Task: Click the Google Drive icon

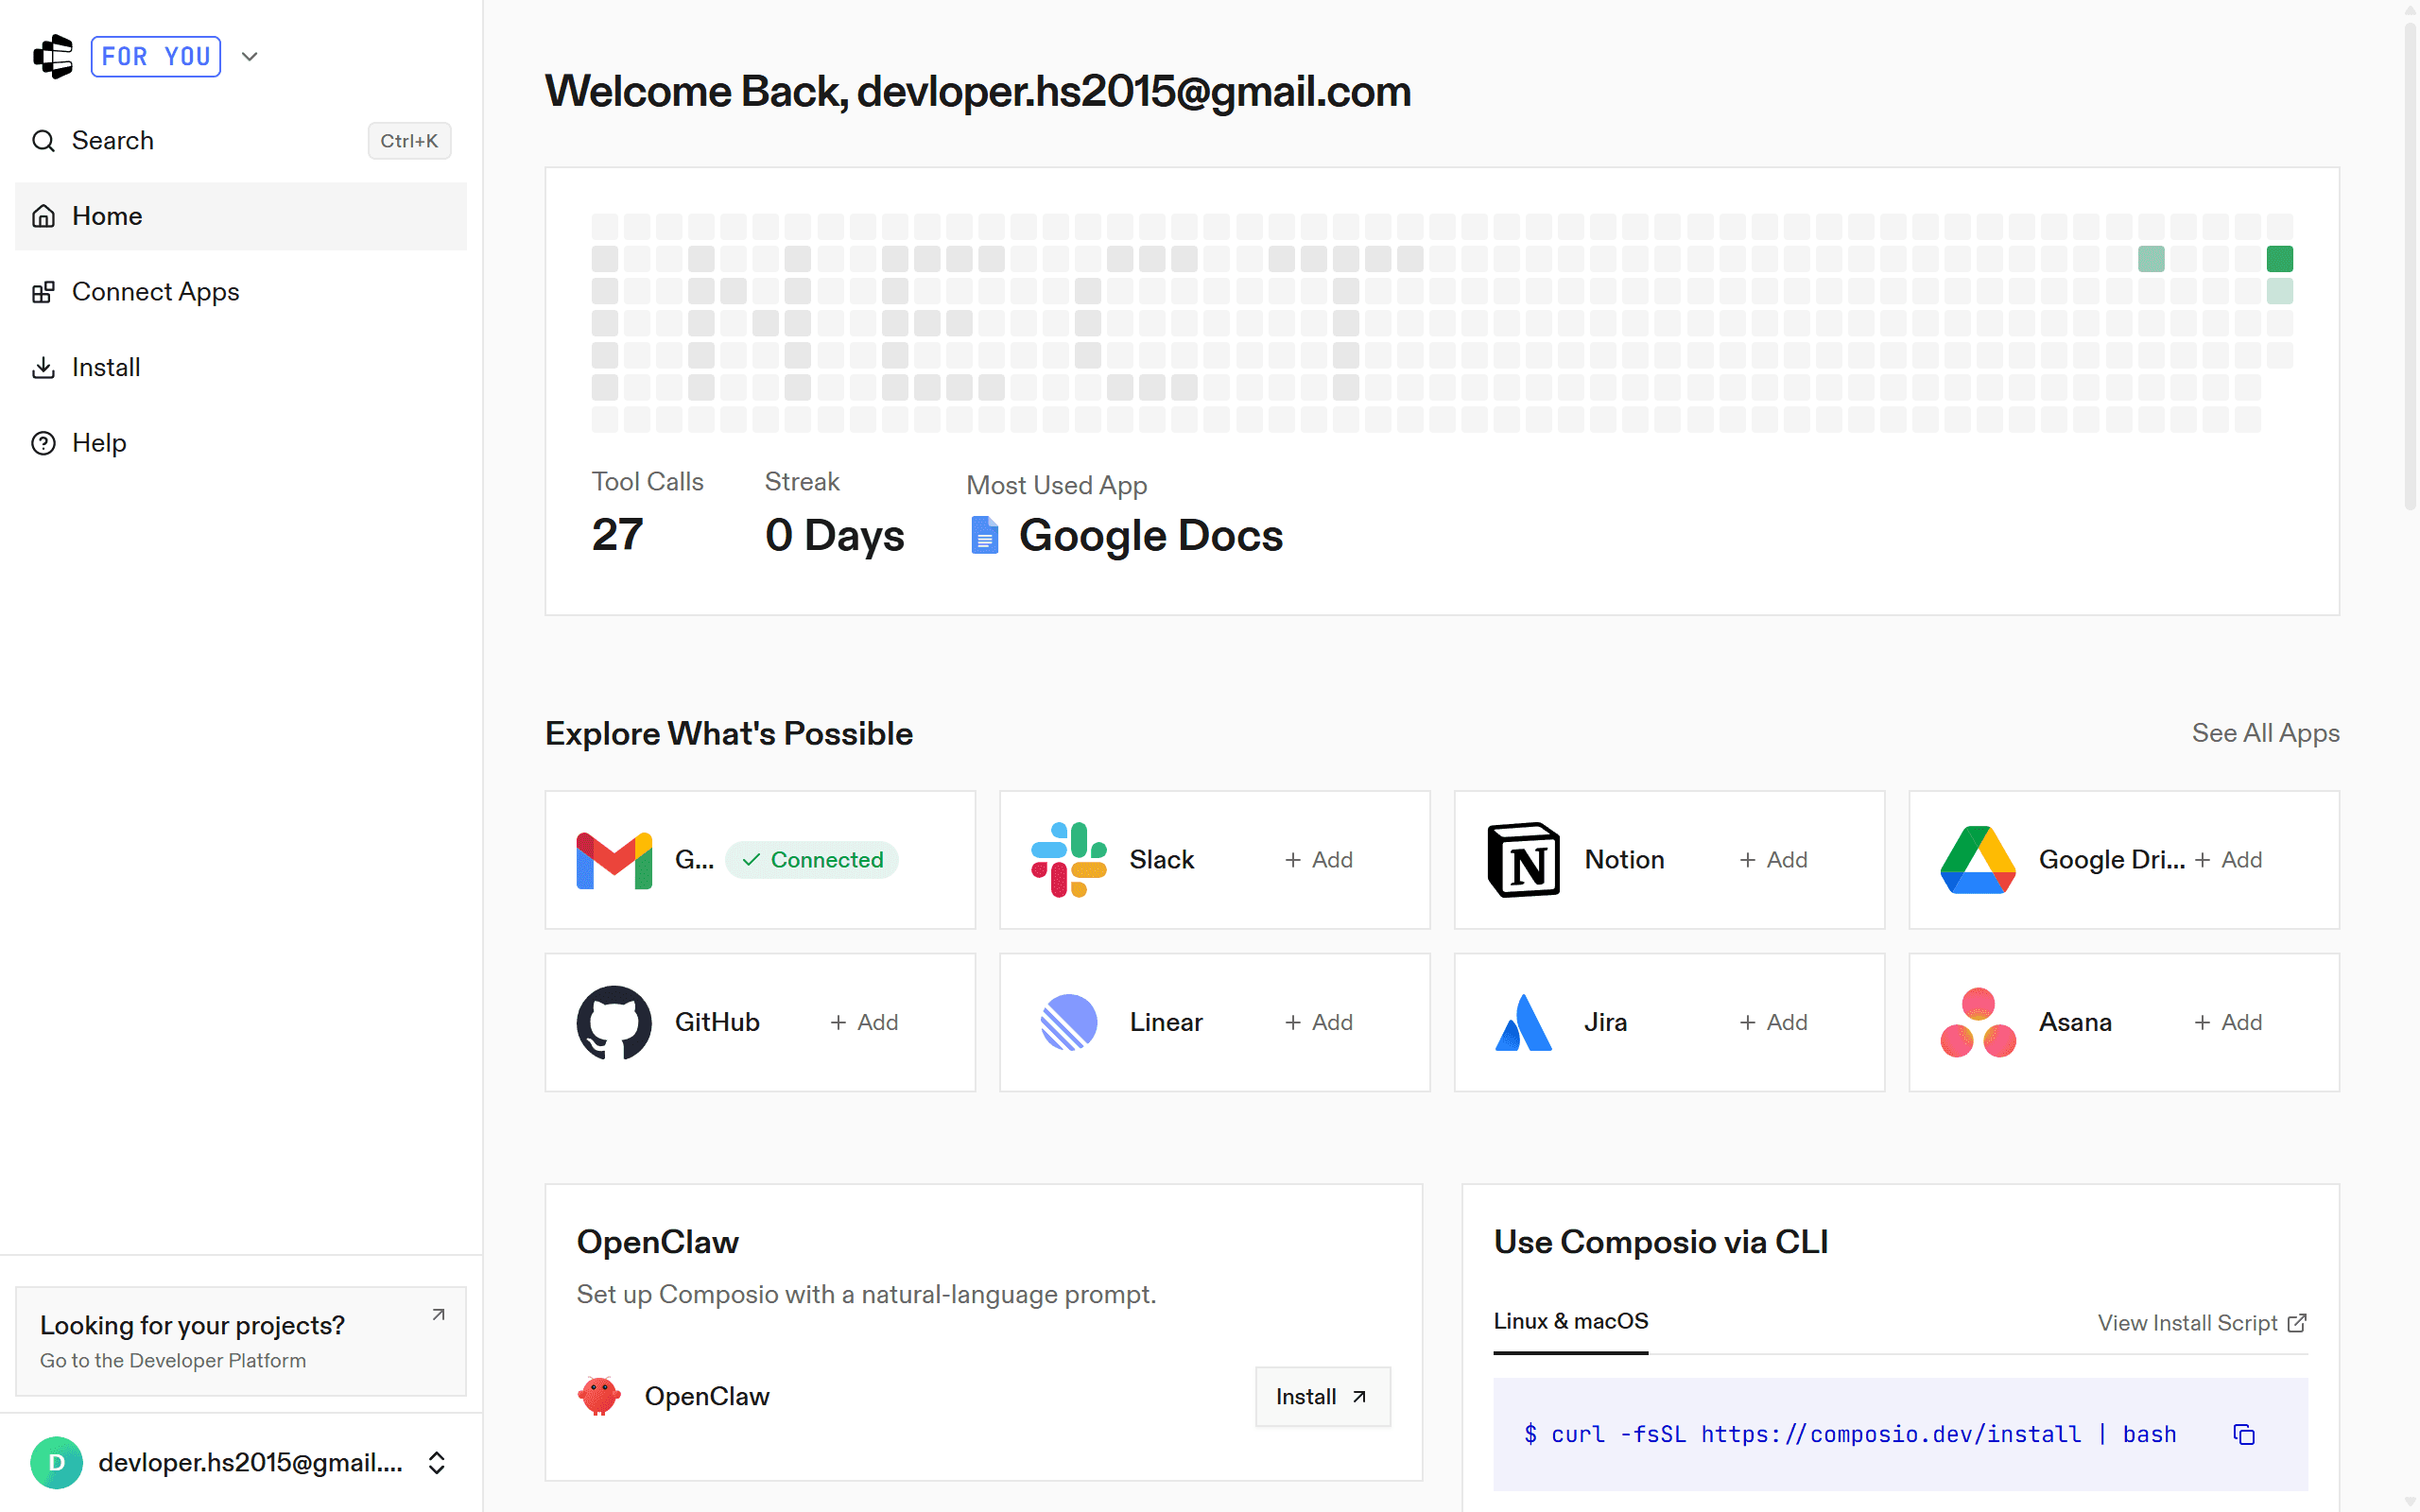Action: tap(1977, 860)
